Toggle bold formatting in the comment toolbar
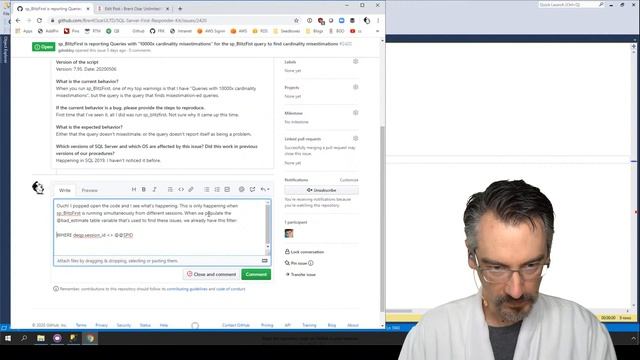The width and height of the screenshot is (640, 360). (144, 189)
